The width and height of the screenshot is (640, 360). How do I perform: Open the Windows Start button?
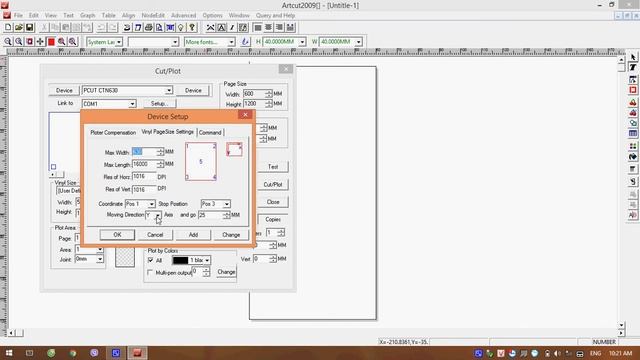click(9, 353)
